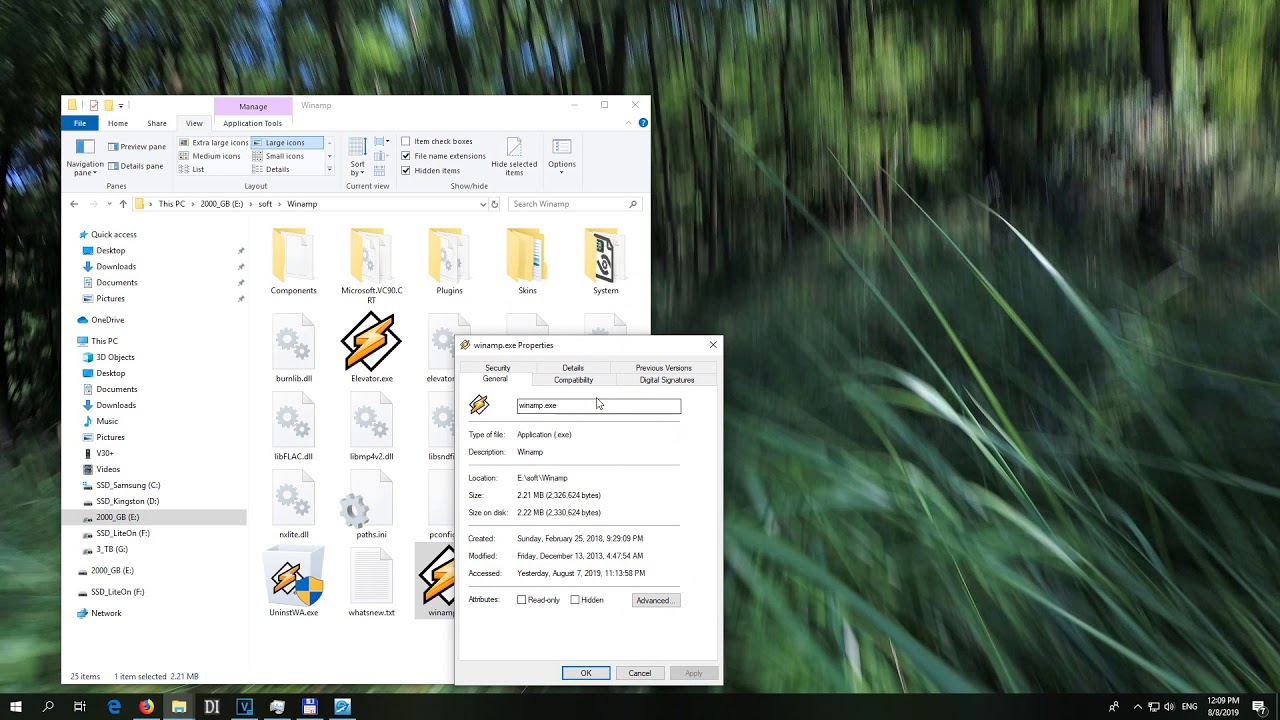Screen dimensions: 1280x720
Task: Open the System folder
Action: 605,256
